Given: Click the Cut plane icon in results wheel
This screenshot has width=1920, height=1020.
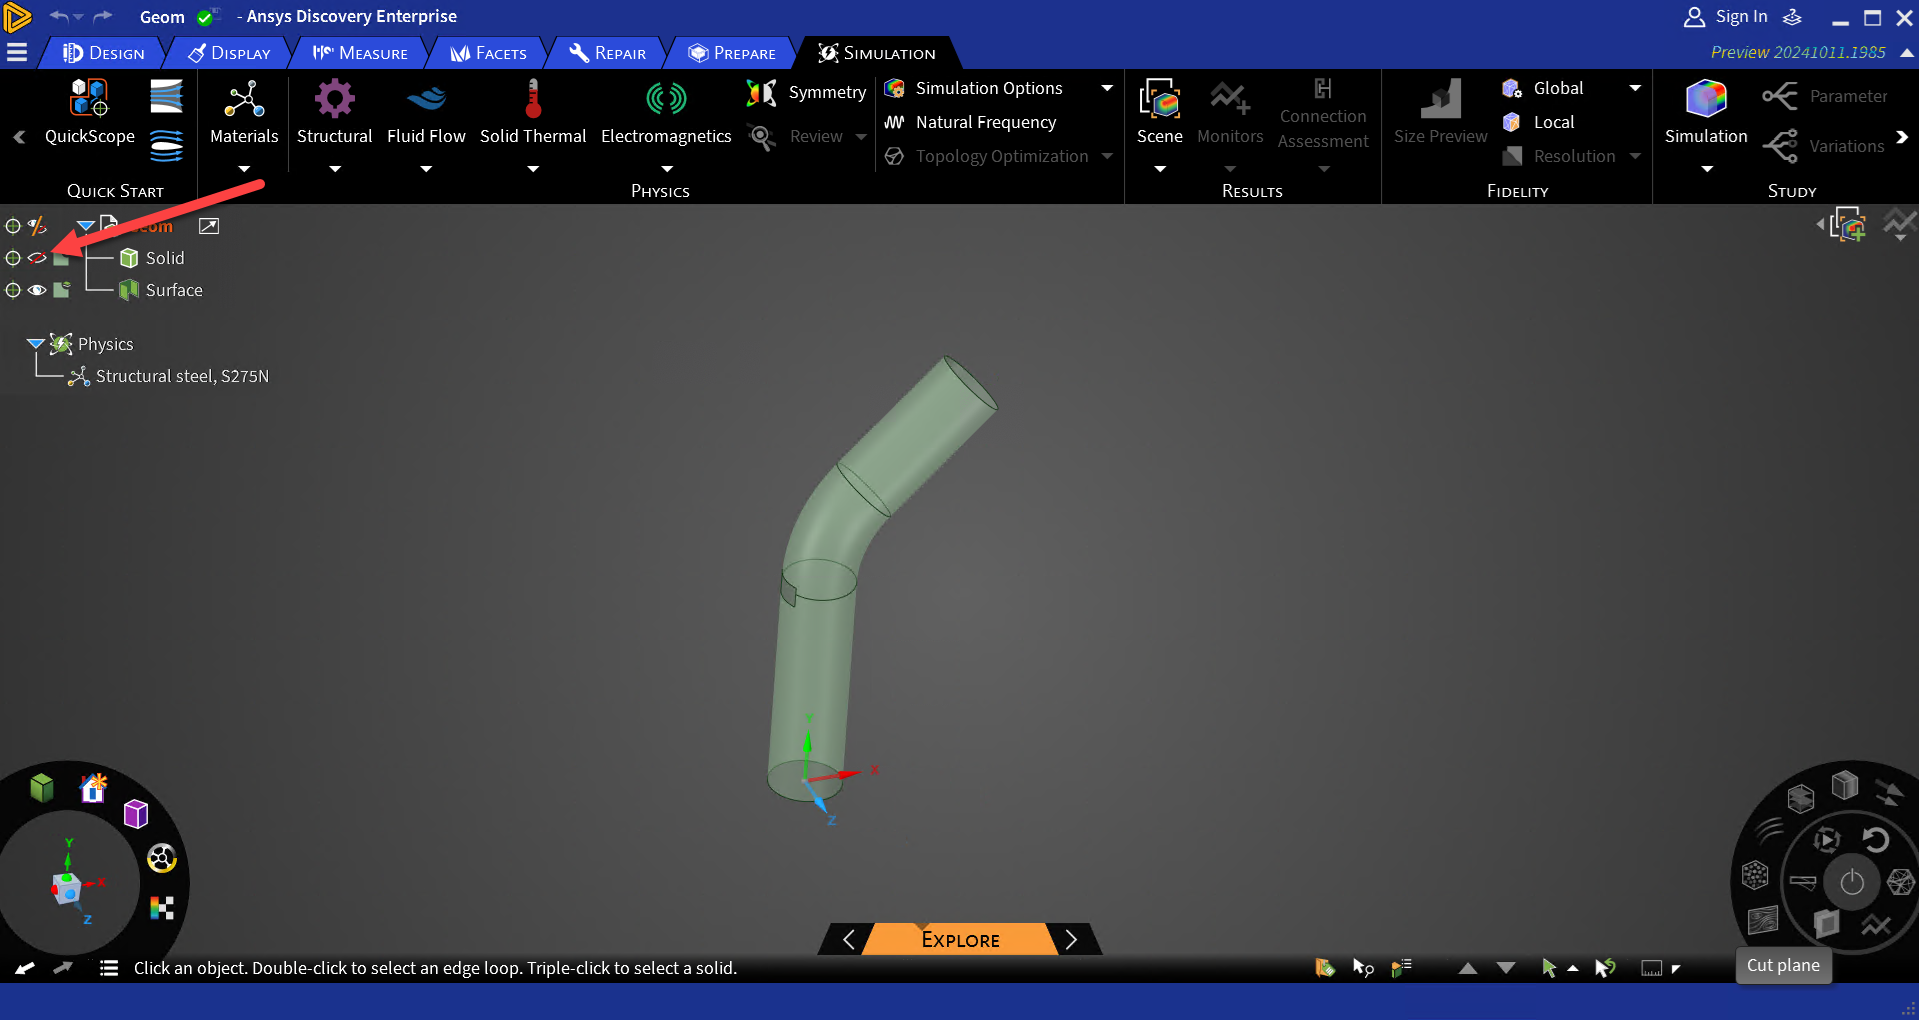Looking at the screenshot, I should pos(1826,923).
